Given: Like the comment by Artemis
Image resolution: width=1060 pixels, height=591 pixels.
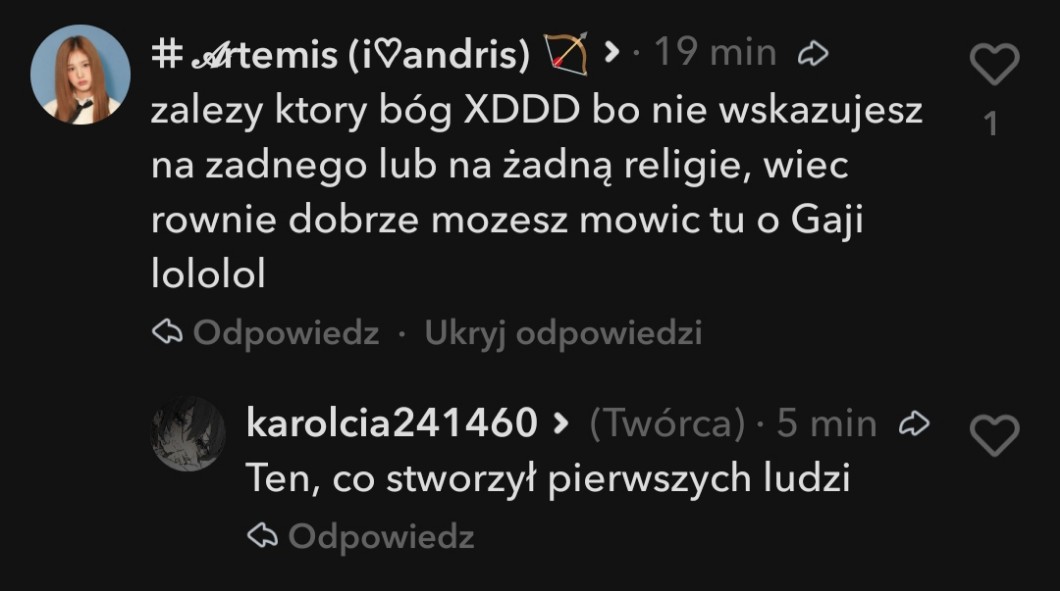Looking at the screenshot, I should click(994, 64).
